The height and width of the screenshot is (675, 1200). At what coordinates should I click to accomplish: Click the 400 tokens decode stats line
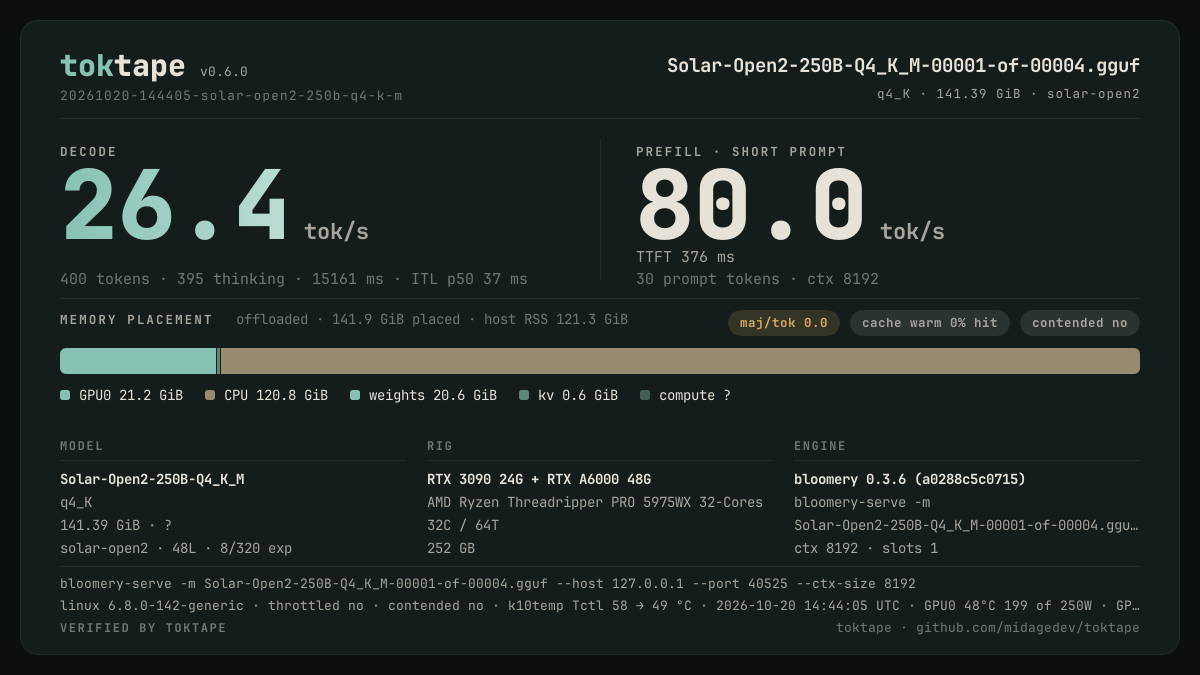pyautogui.click(x=293, y=279)
